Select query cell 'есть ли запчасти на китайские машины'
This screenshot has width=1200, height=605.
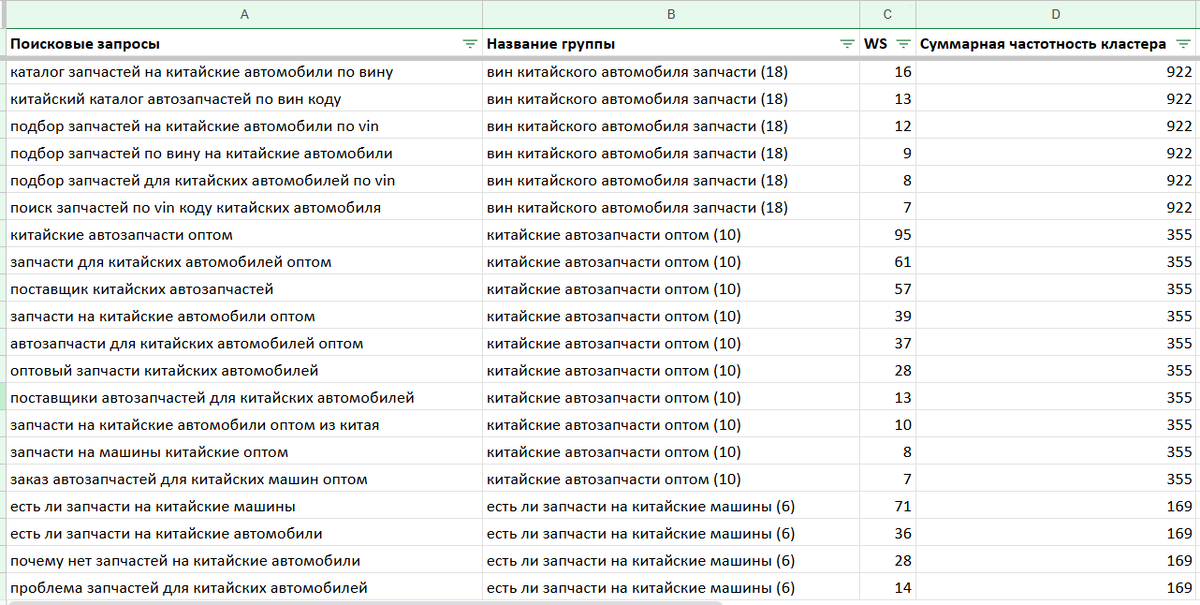pos(243,506)
